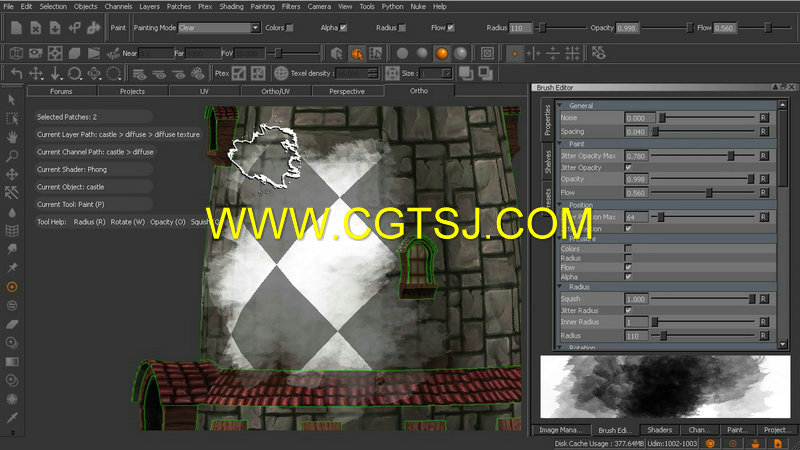Click the brush stroke preview thumbnail
Viewport: 800px width, 450px height.
(665, 387)
